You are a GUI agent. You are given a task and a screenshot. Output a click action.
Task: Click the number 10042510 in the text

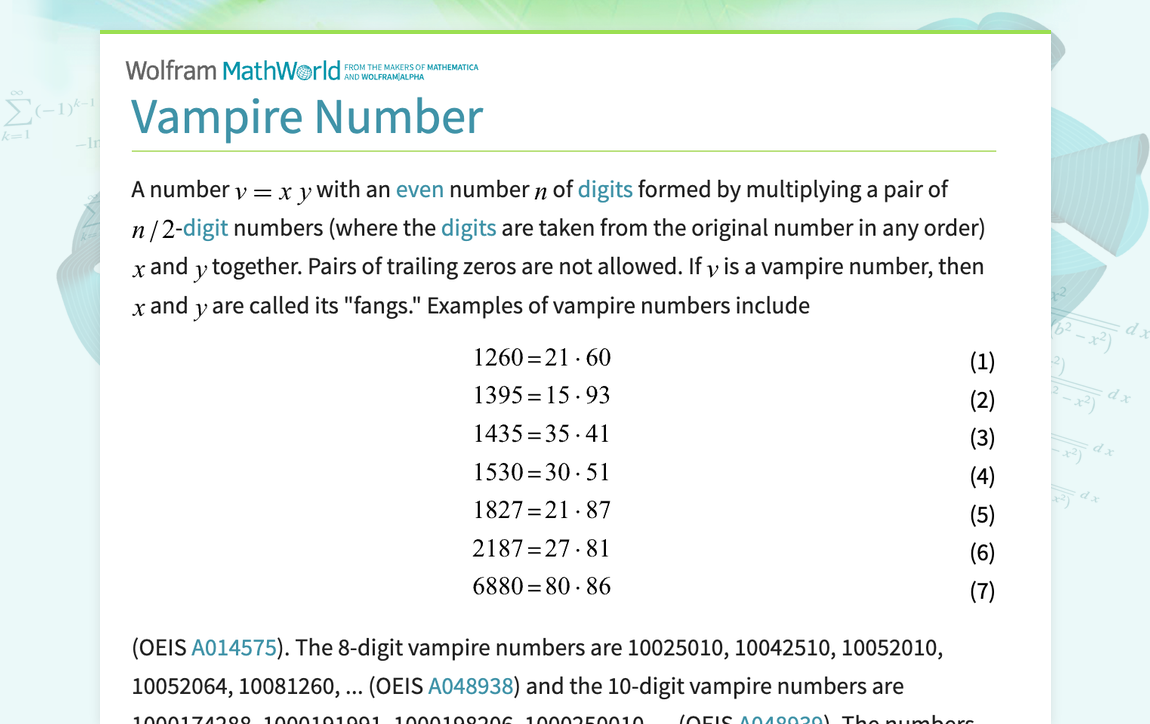785,648
